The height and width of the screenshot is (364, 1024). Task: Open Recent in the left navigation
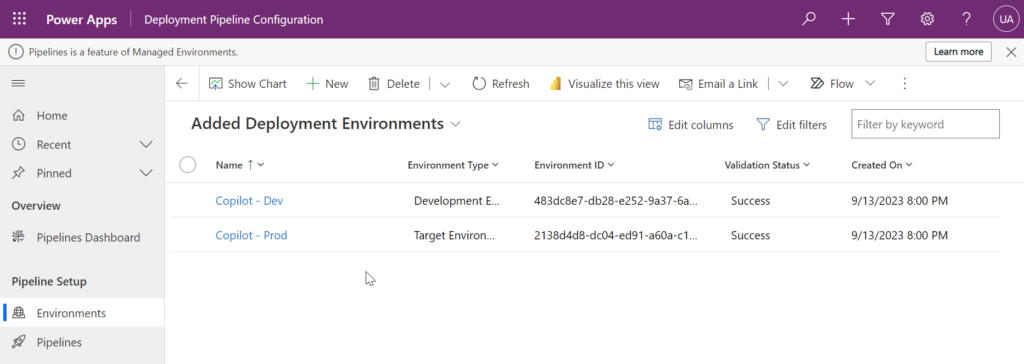tap(54, 144)
